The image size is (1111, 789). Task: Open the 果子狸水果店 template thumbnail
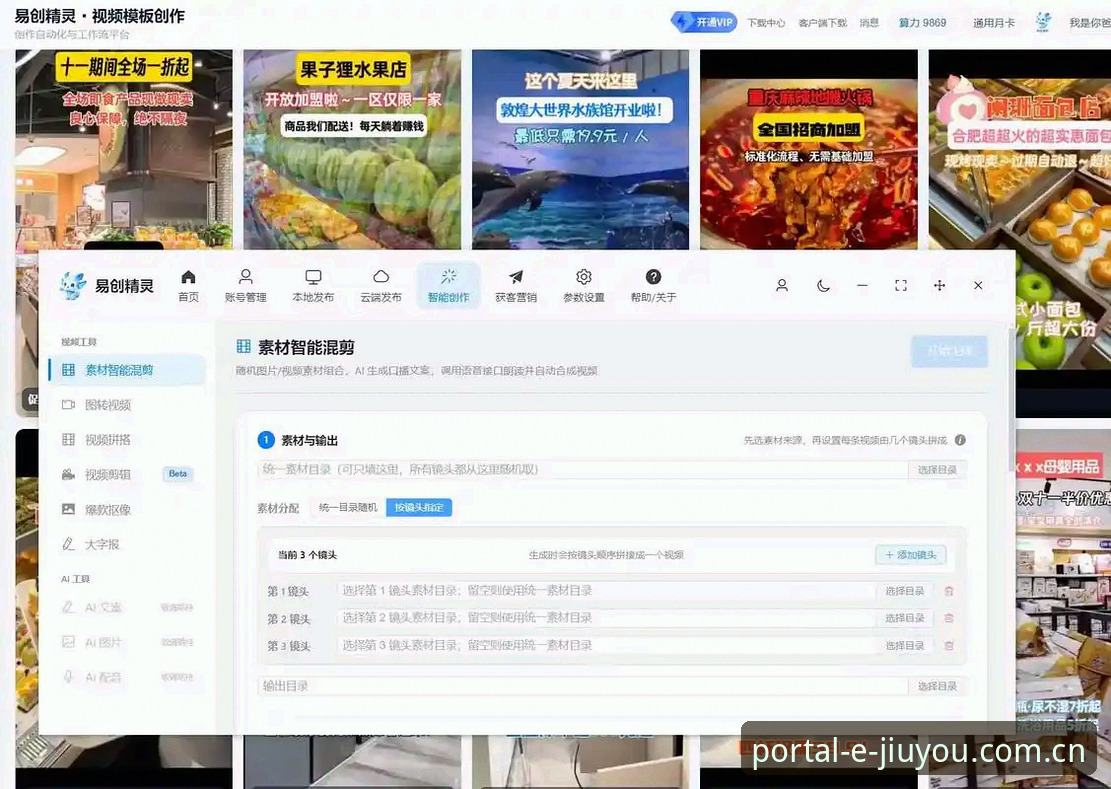point(352,149)
